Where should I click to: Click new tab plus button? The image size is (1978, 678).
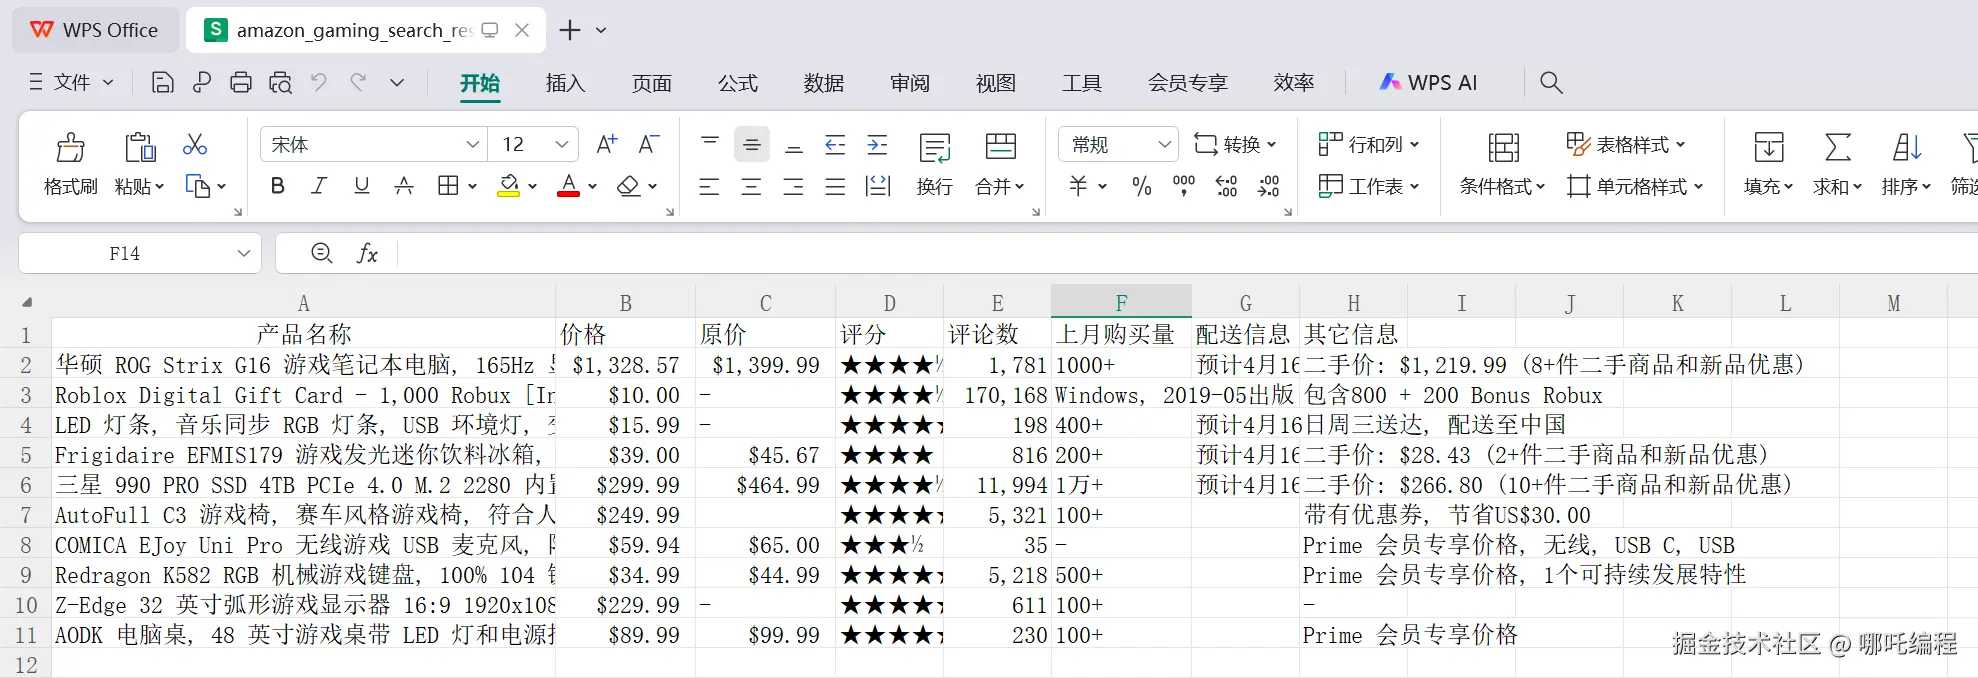point(570,30)
